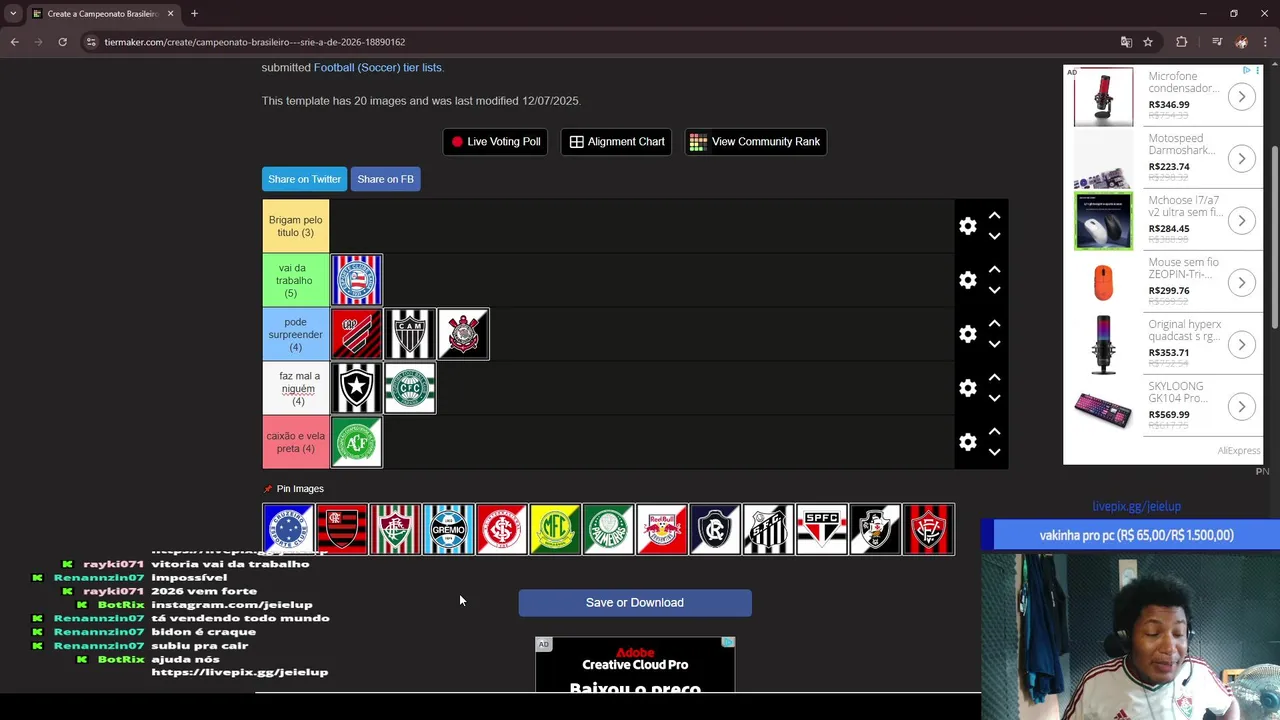Image resolution: width=1280 pixels, height=720 pixels.
Task: Select the Remo crest in image pool
Action: (715, 529)
